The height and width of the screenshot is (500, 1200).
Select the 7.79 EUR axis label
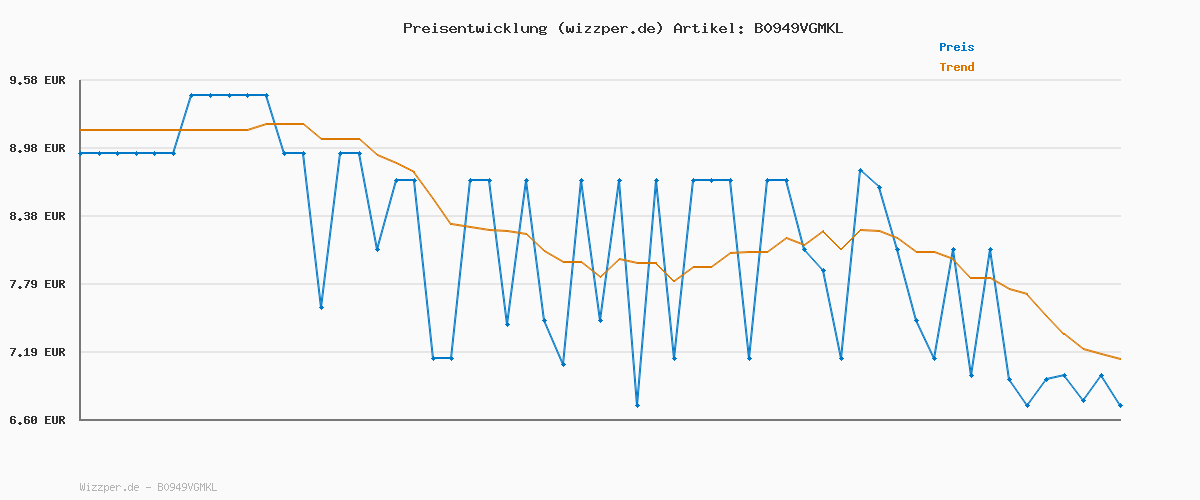pyautogui.click(x=37, y=284)
